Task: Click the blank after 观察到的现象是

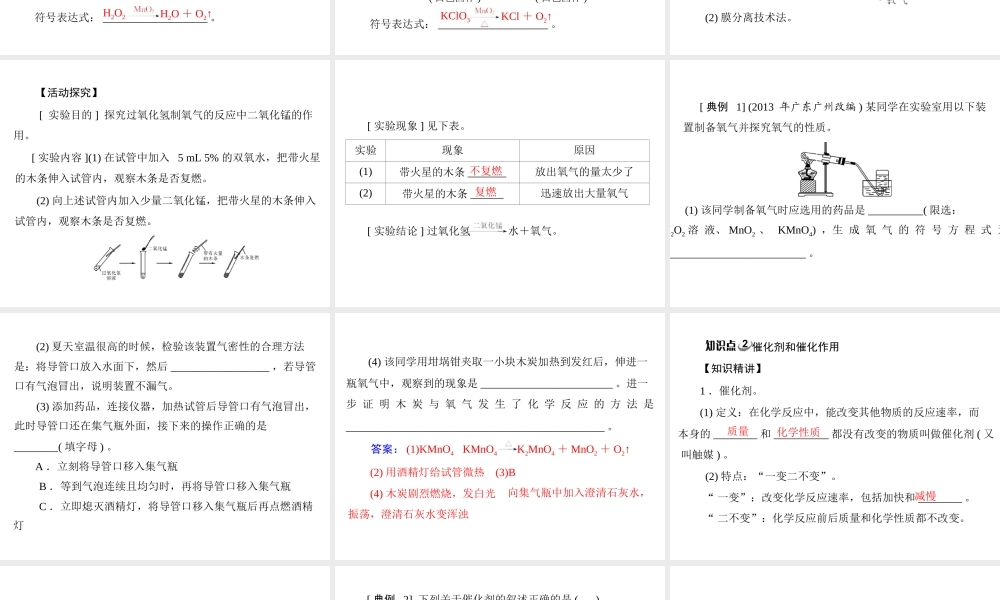Action: [547, 384]
